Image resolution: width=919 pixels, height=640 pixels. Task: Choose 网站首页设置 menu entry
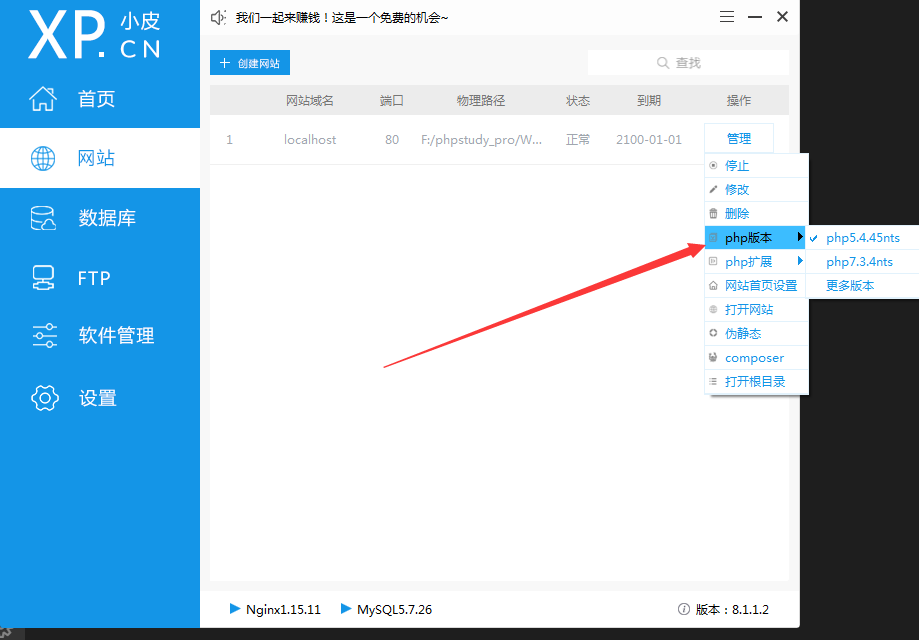[x=757, y=285]
